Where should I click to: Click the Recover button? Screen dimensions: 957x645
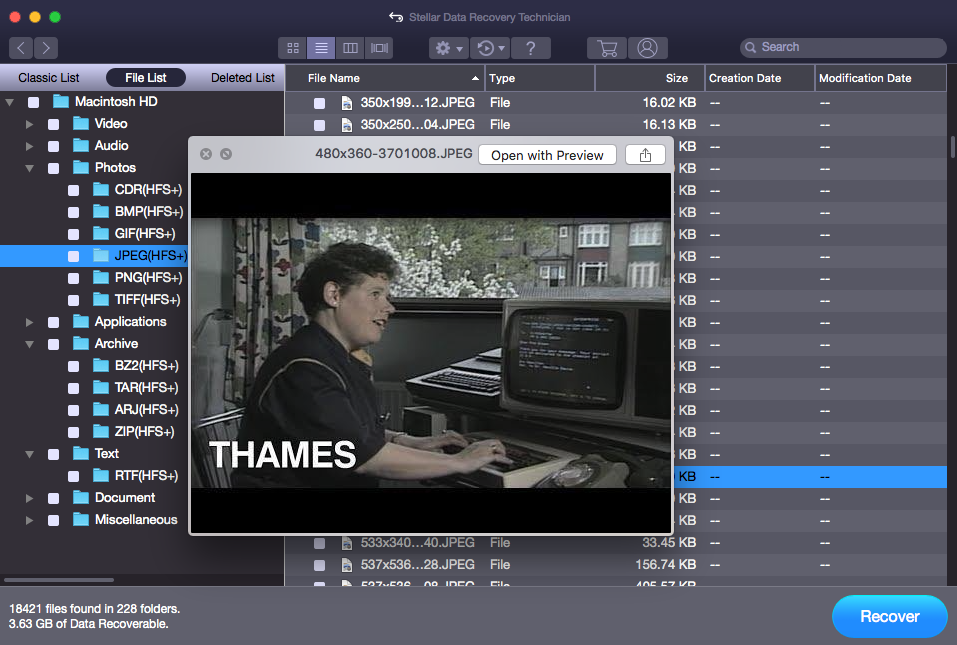(889, 616)
